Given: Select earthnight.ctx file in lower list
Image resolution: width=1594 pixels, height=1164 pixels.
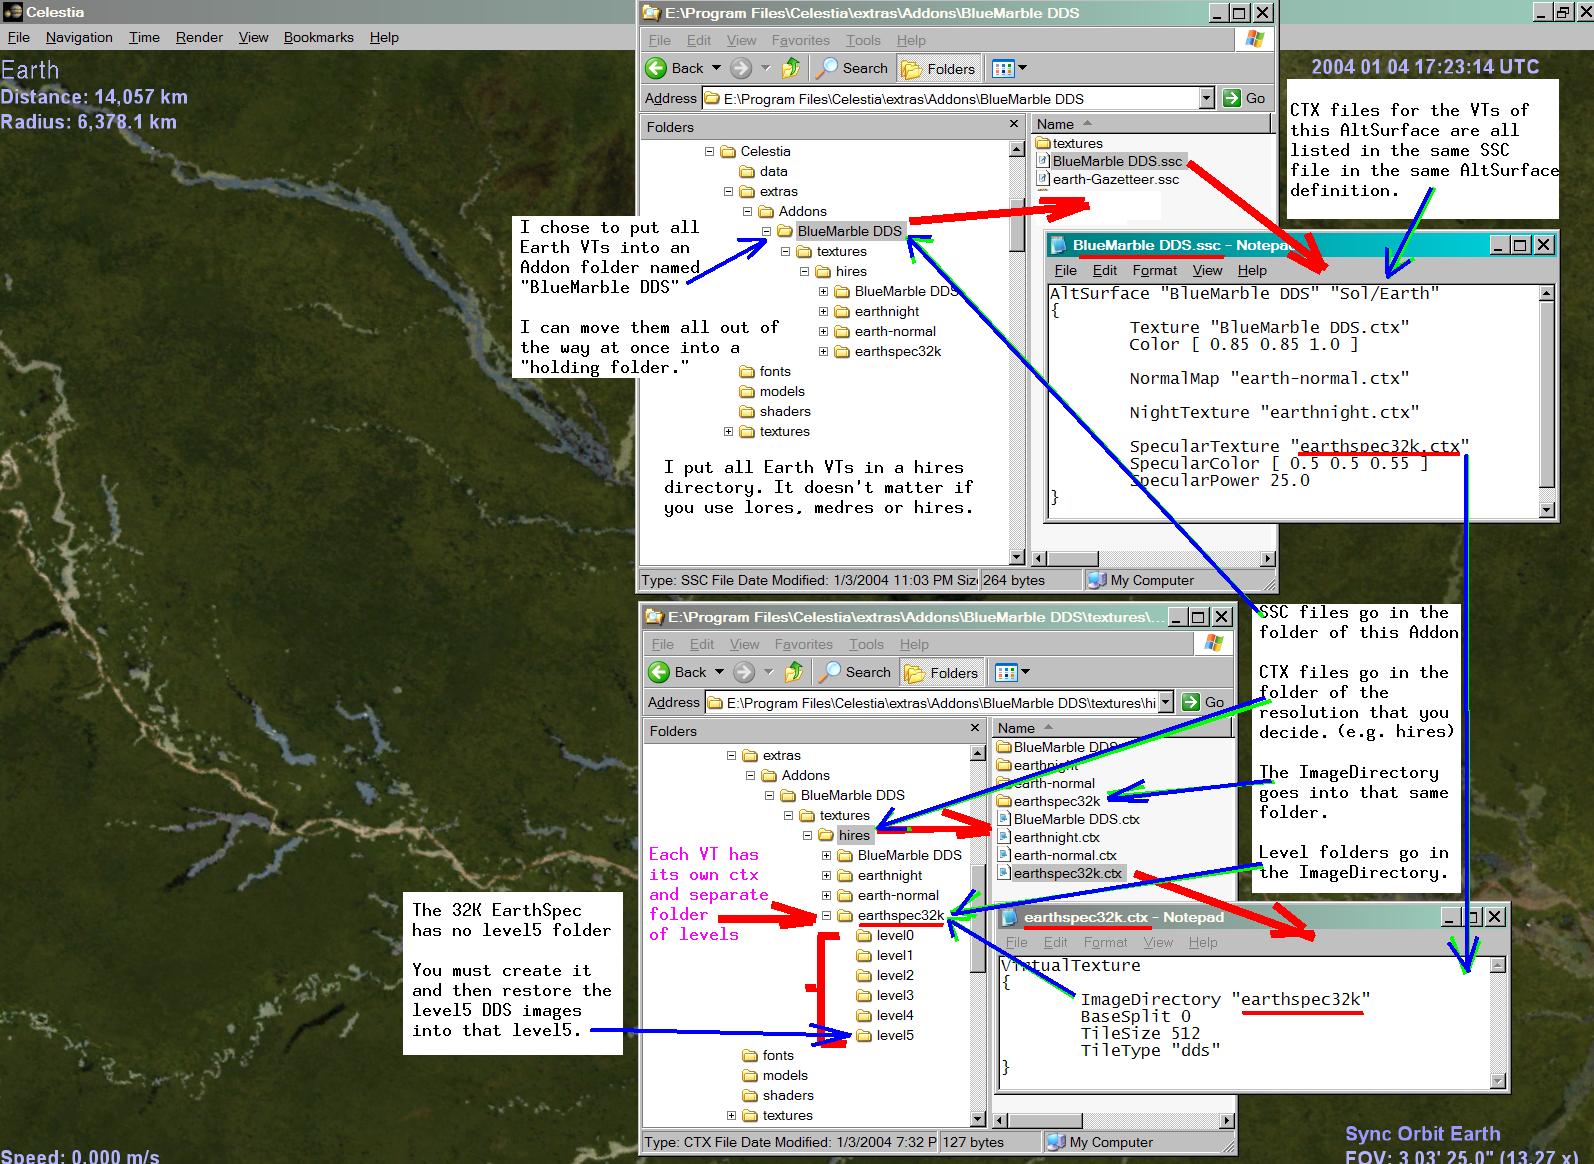Looking at the screenshot, I should (1056, 837).
